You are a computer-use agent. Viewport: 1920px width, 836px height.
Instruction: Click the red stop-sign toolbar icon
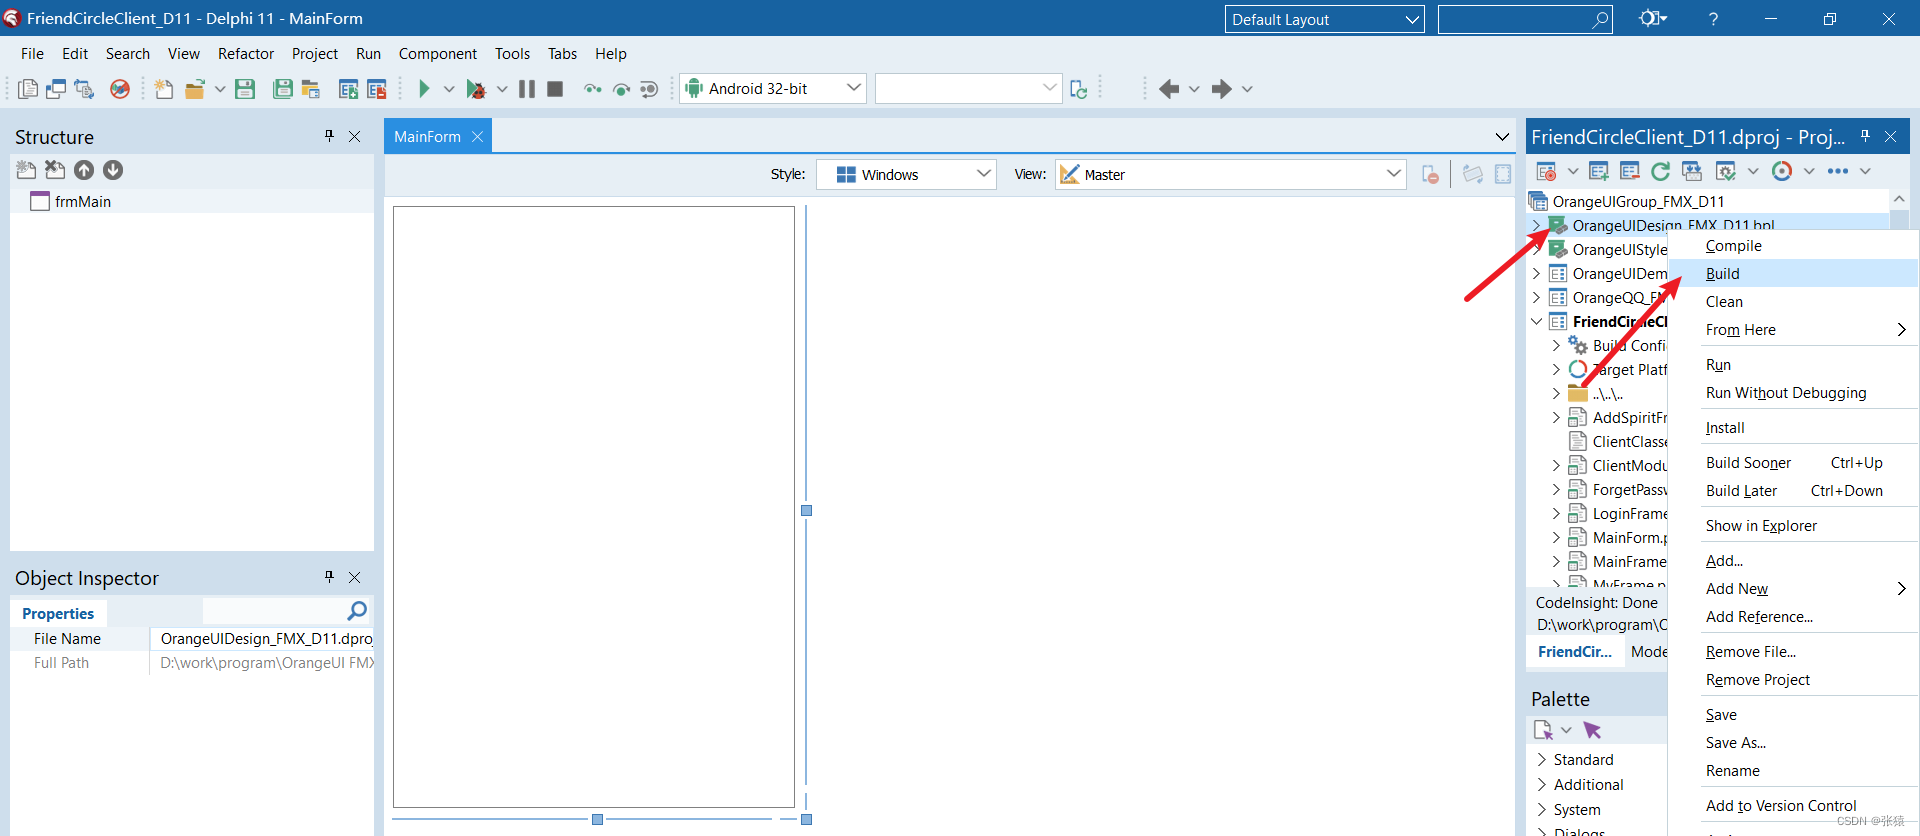coord(120,89)
